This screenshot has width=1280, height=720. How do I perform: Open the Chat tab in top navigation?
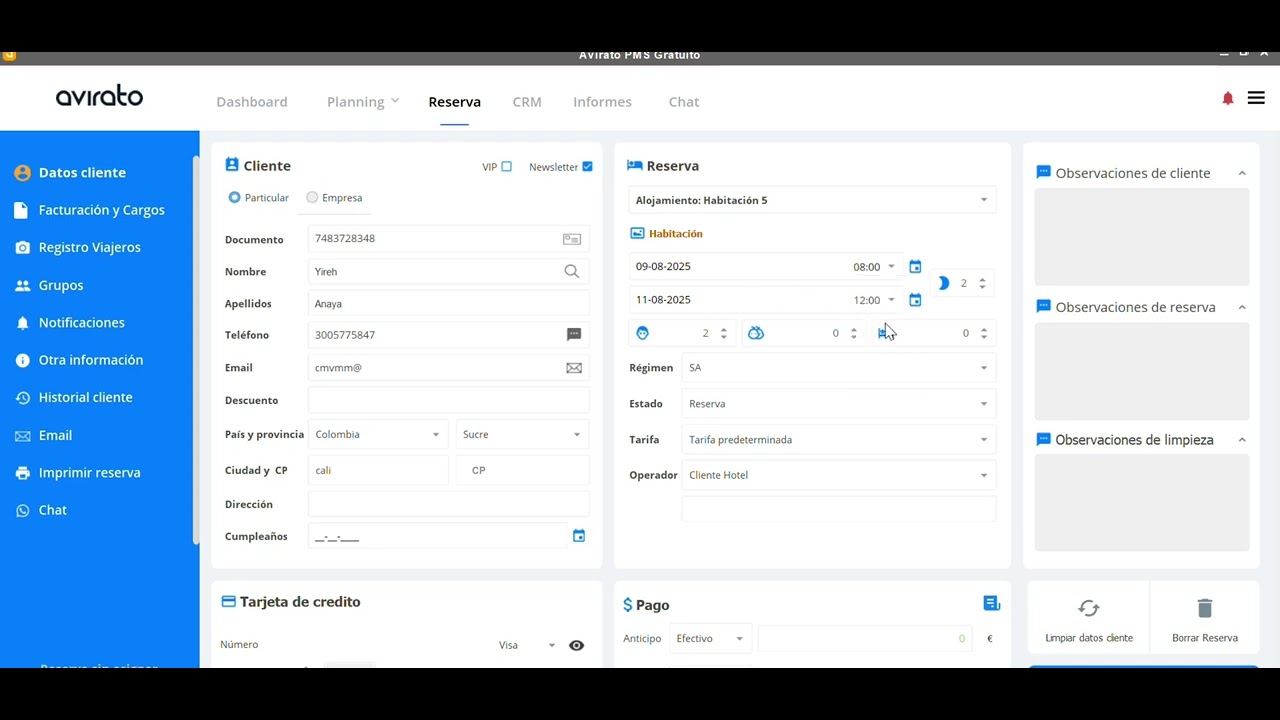(x=684, y=102)
